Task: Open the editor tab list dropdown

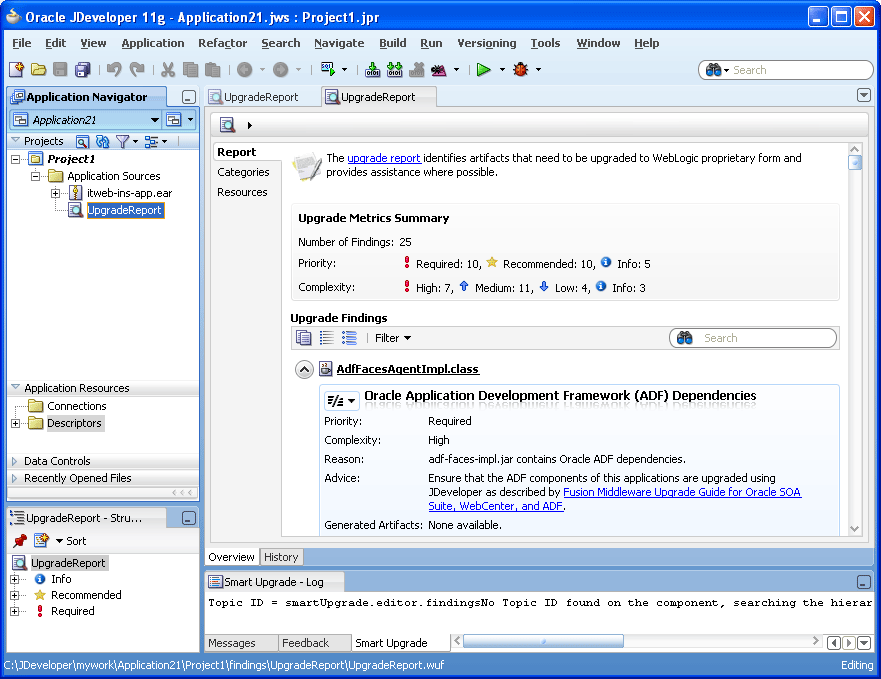Action: (x=864, y=95)
